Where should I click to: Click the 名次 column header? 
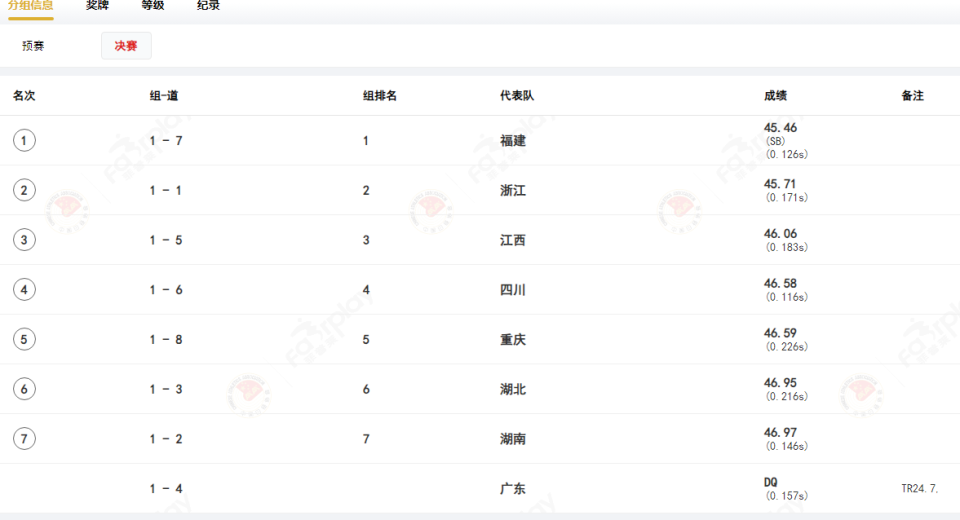point(24,96)
